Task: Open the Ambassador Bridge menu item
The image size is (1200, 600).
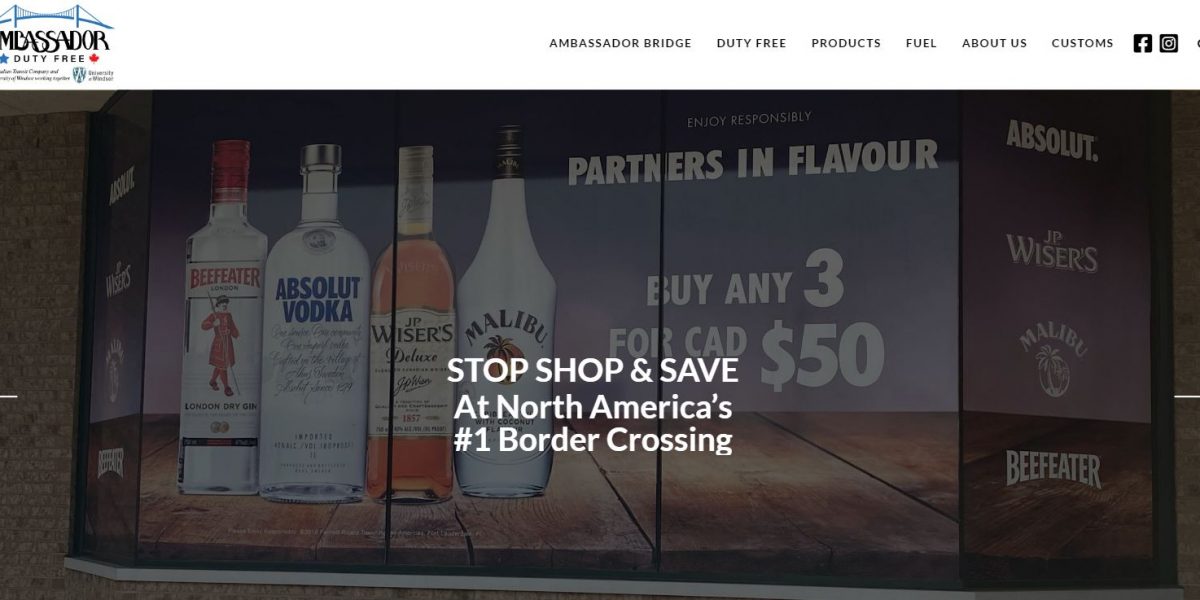Action: pos(620,43)
